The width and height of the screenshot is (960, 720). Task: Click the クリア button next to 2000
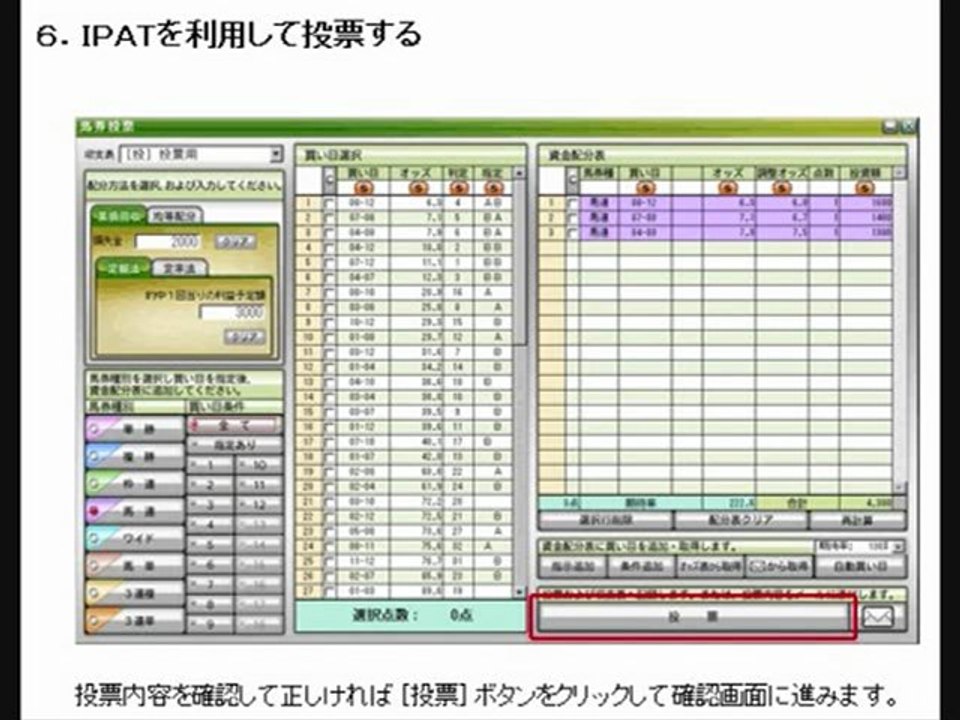[235, 241]
